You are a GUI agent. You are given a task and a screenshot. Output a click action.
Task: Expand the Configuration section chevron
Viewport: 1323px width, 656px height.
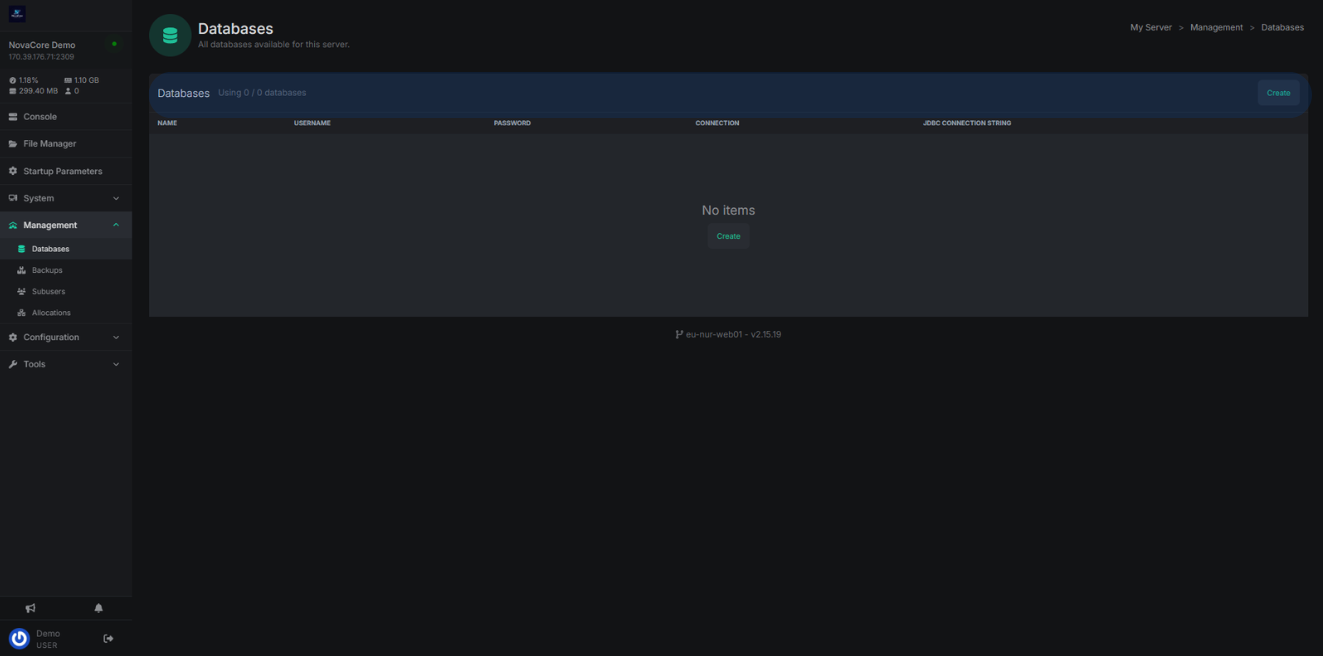pyautogui.click(x=116, y=337)
